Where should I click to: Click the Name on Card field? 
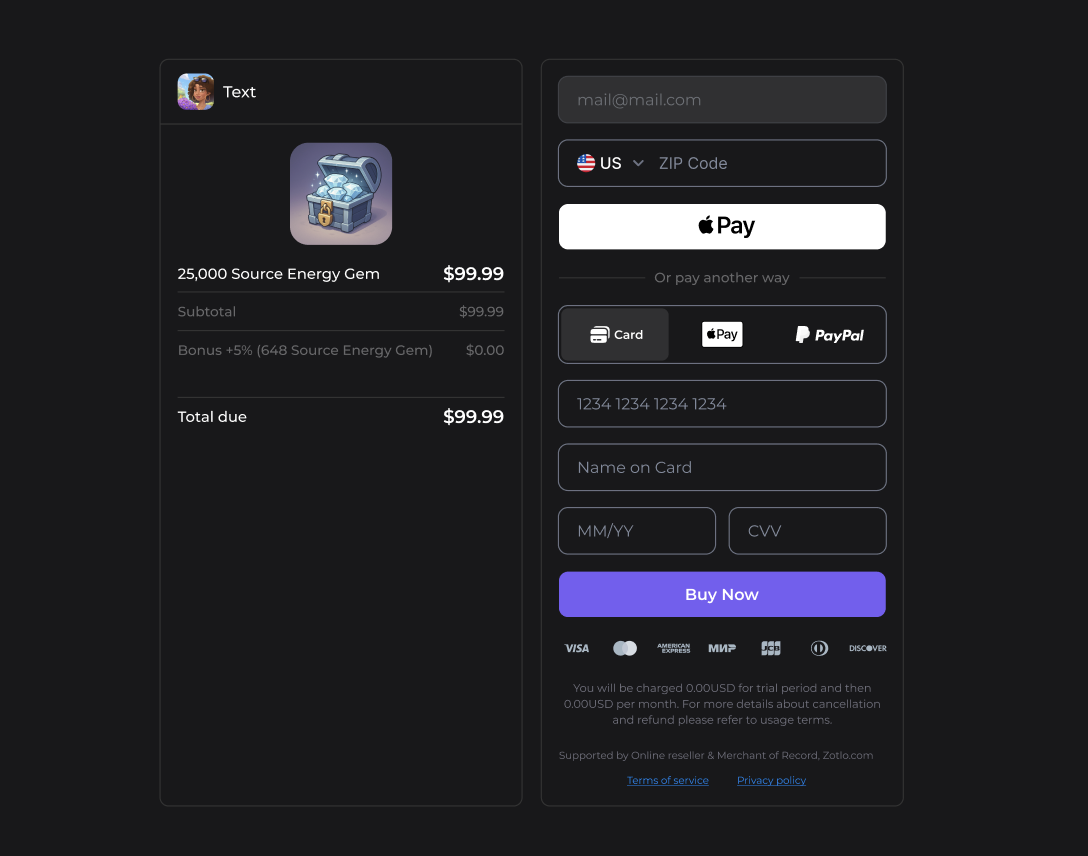[722, 468]
